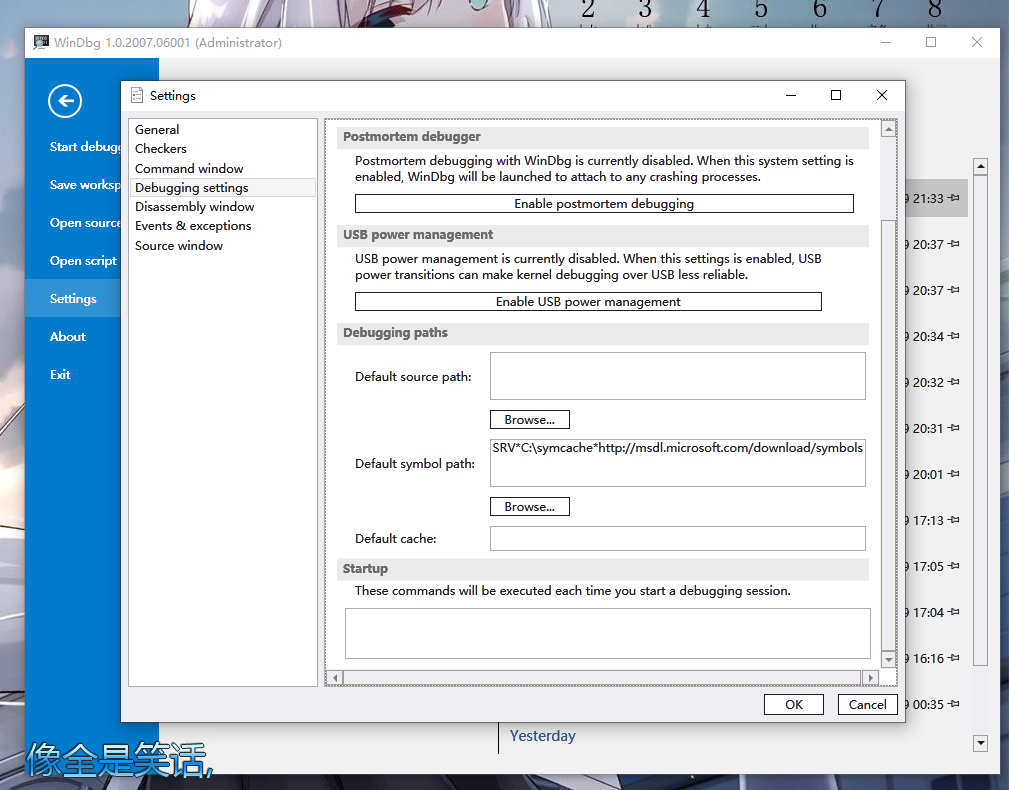The image size is (1009, 790).
Task: Focus the Default cache input field
Action: [x=678, y=538]
